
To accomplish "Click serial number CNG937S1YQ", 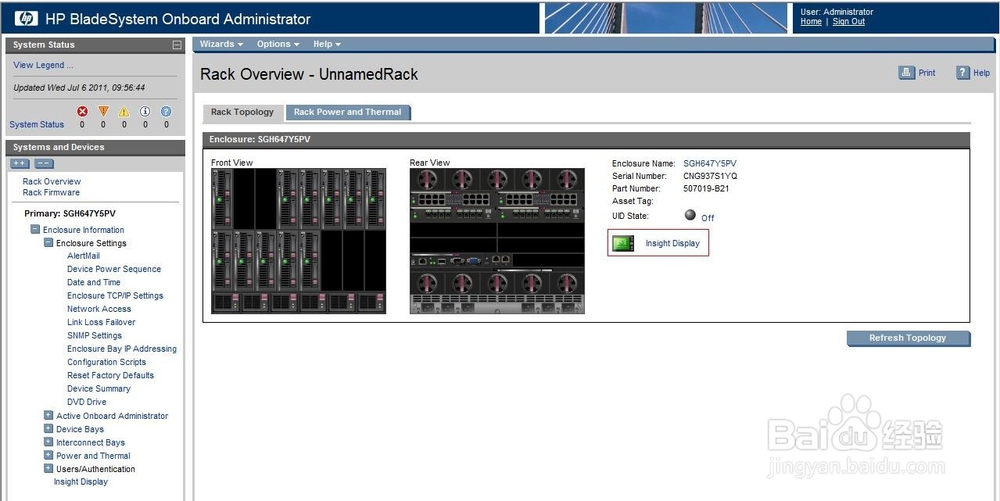I will [x=710, y=177].
